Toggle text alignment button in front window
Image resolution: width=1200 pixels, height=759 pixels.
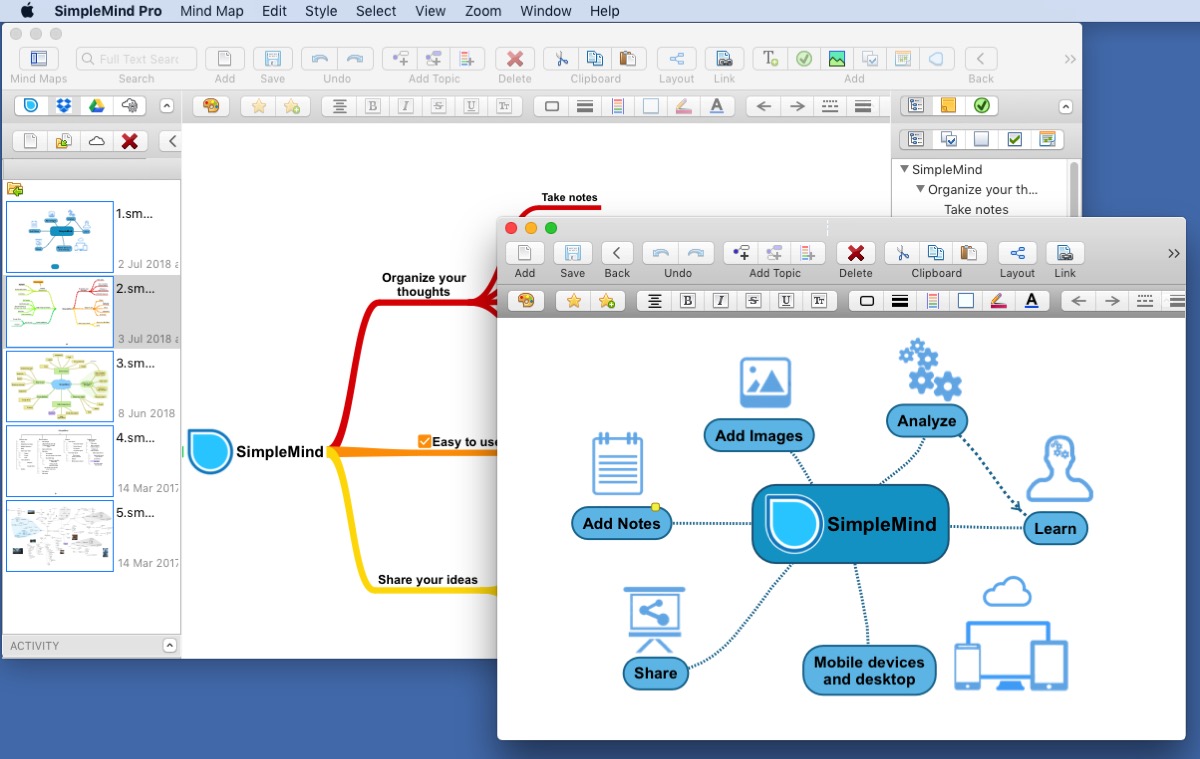click(654, 300)
